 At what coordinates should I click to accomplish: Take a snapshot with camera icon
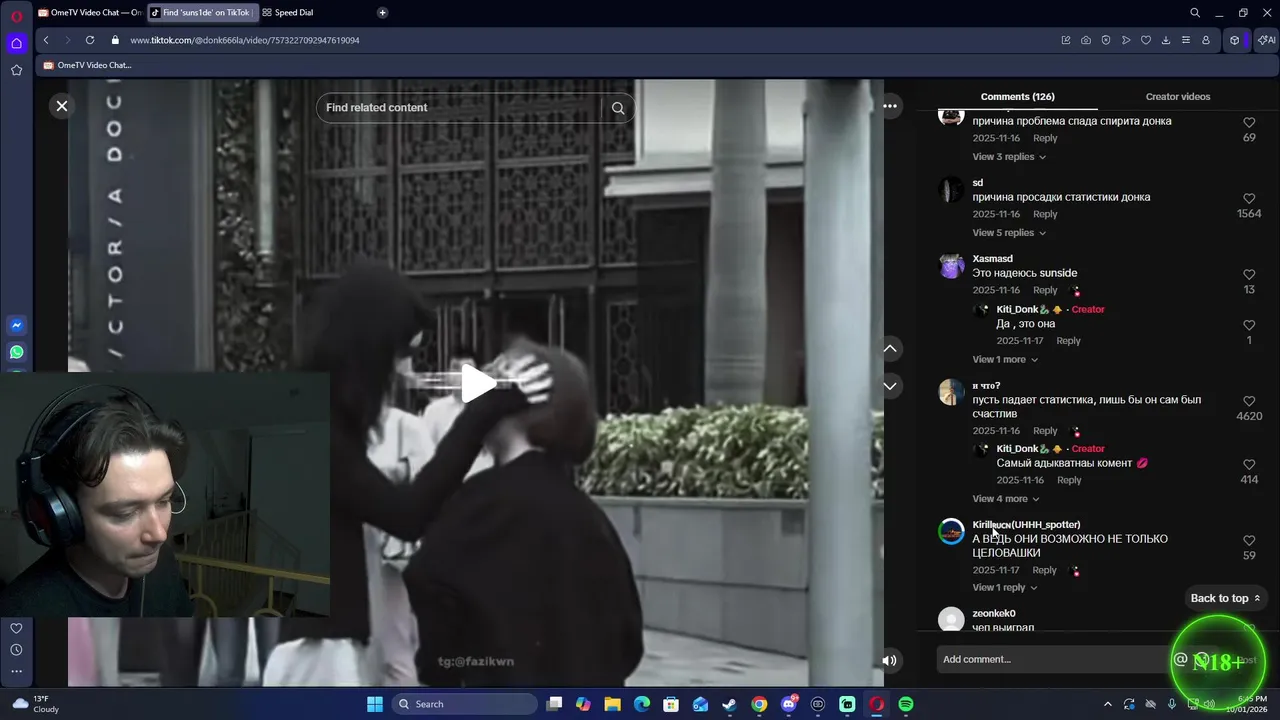[x=1086, y=40]
